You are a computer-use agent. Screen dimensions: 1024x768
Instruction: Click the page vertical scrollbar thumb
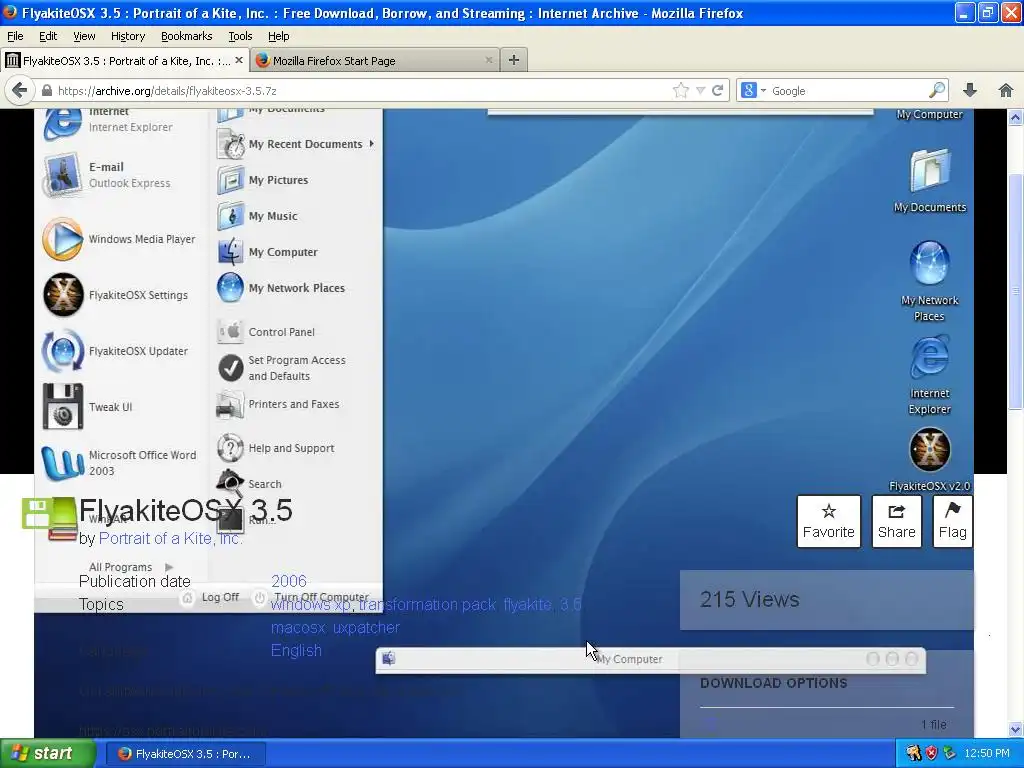click(1016, 293)
